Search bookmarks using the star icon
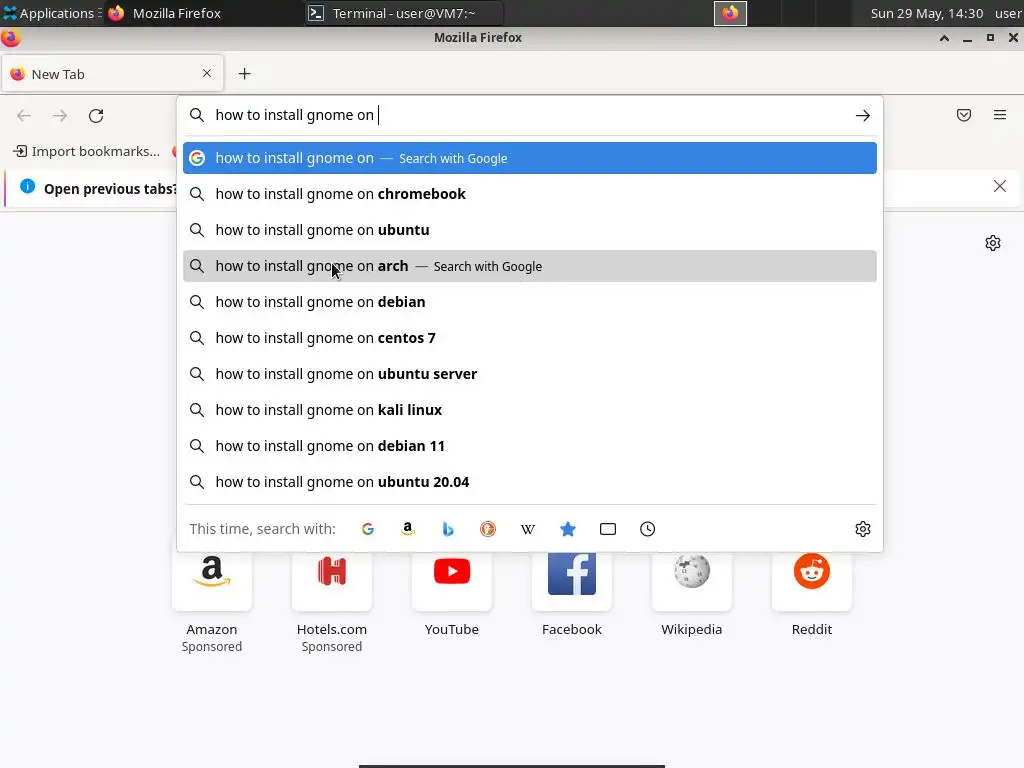This screenshot has width=1024, height=768. [x=568, y=529]
